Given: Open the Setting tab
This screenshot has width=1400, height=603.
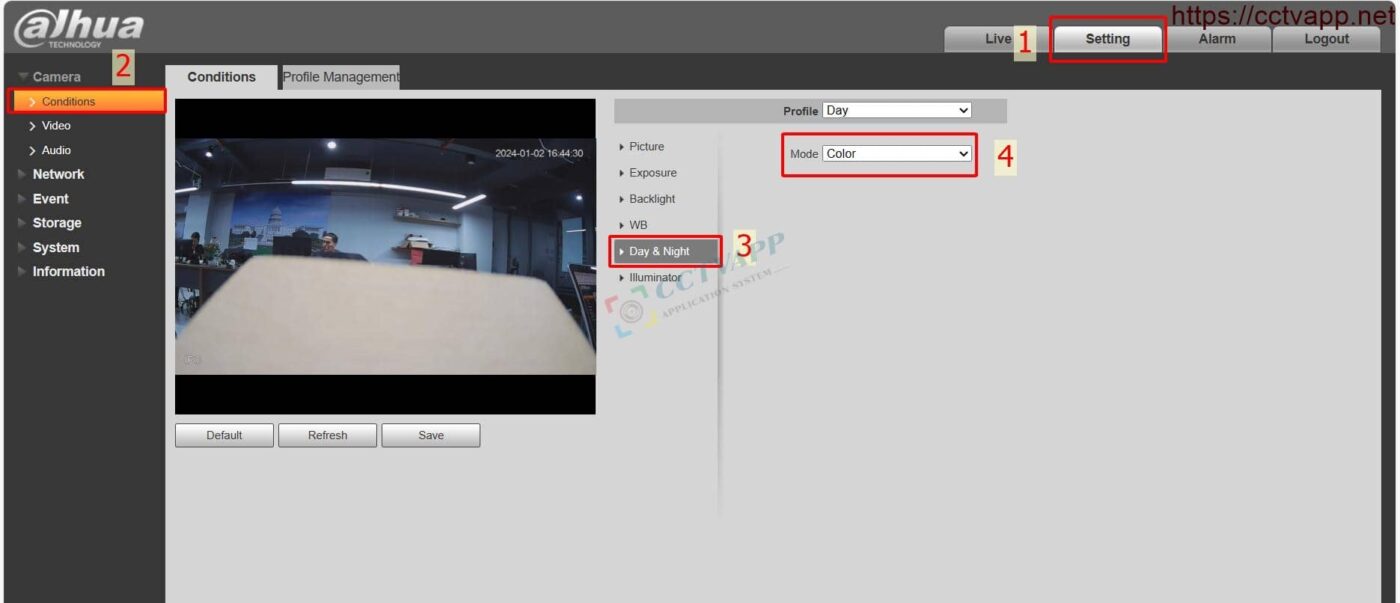Looking at the screenshot, I should pos(1106,38).
